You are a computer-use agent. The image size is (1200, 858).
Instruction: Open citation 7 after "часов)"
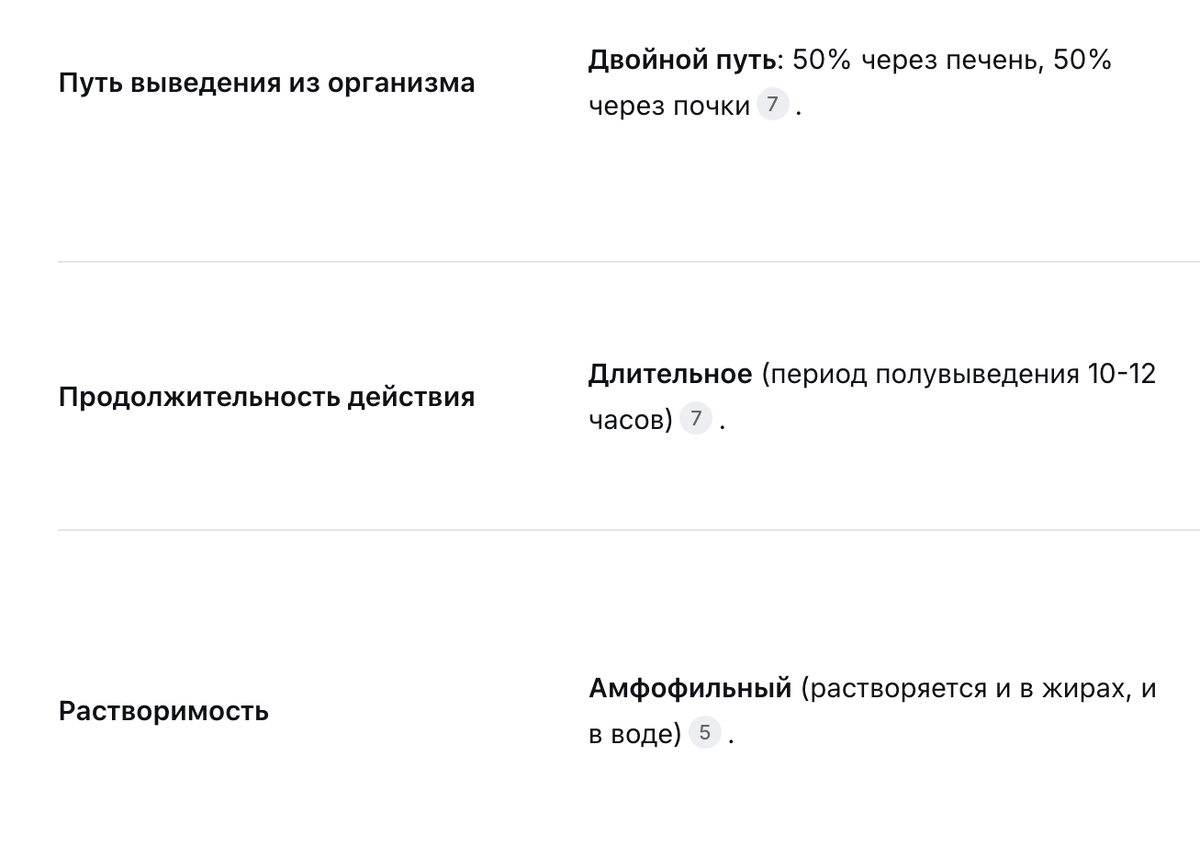click(696, 419)
